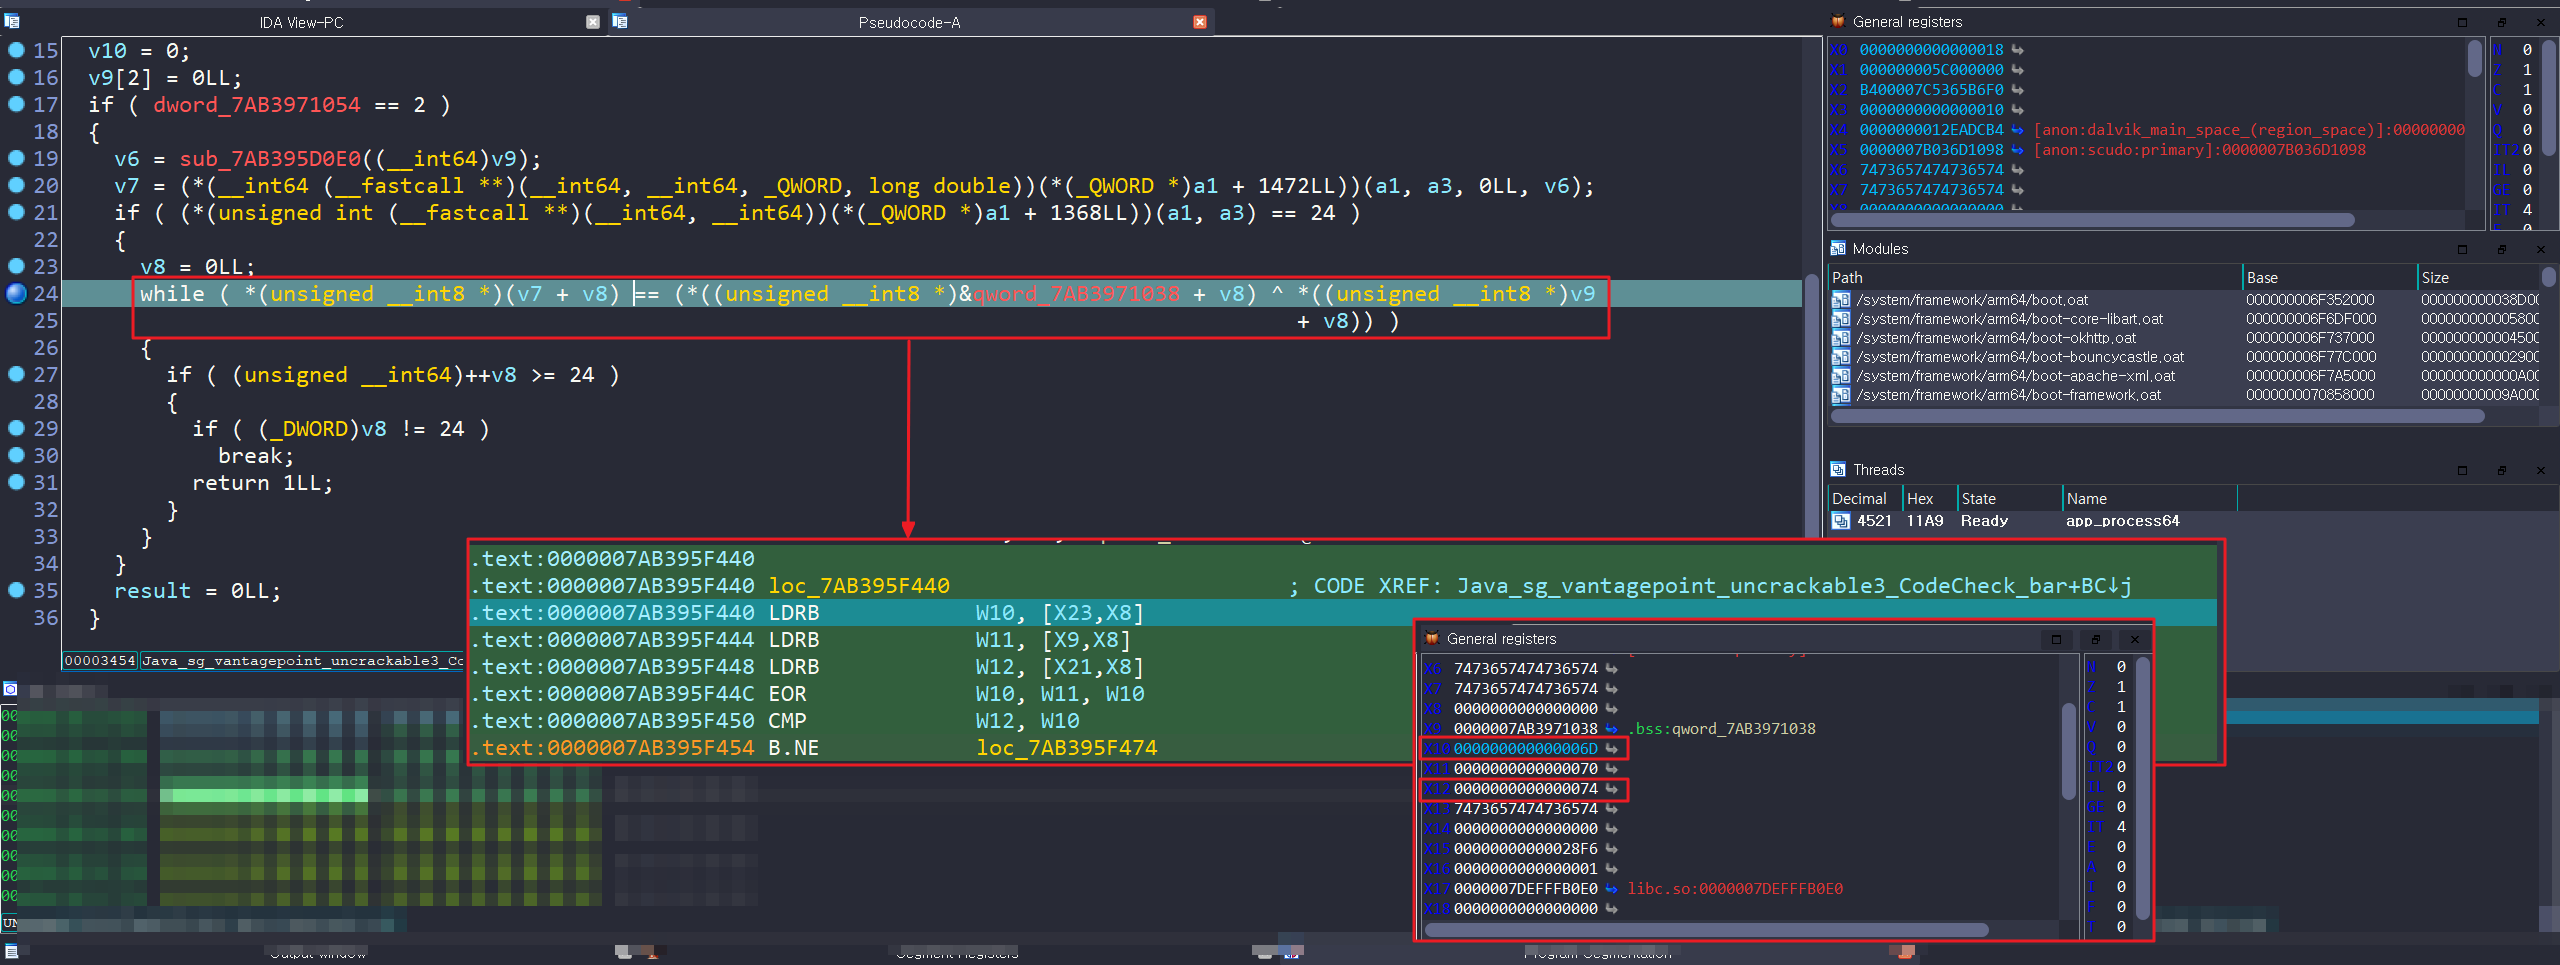The width and height of the screenshot is (2560, 965).
Task: Float the Threads panel with its undock icon
Action: pos(2502,470)
